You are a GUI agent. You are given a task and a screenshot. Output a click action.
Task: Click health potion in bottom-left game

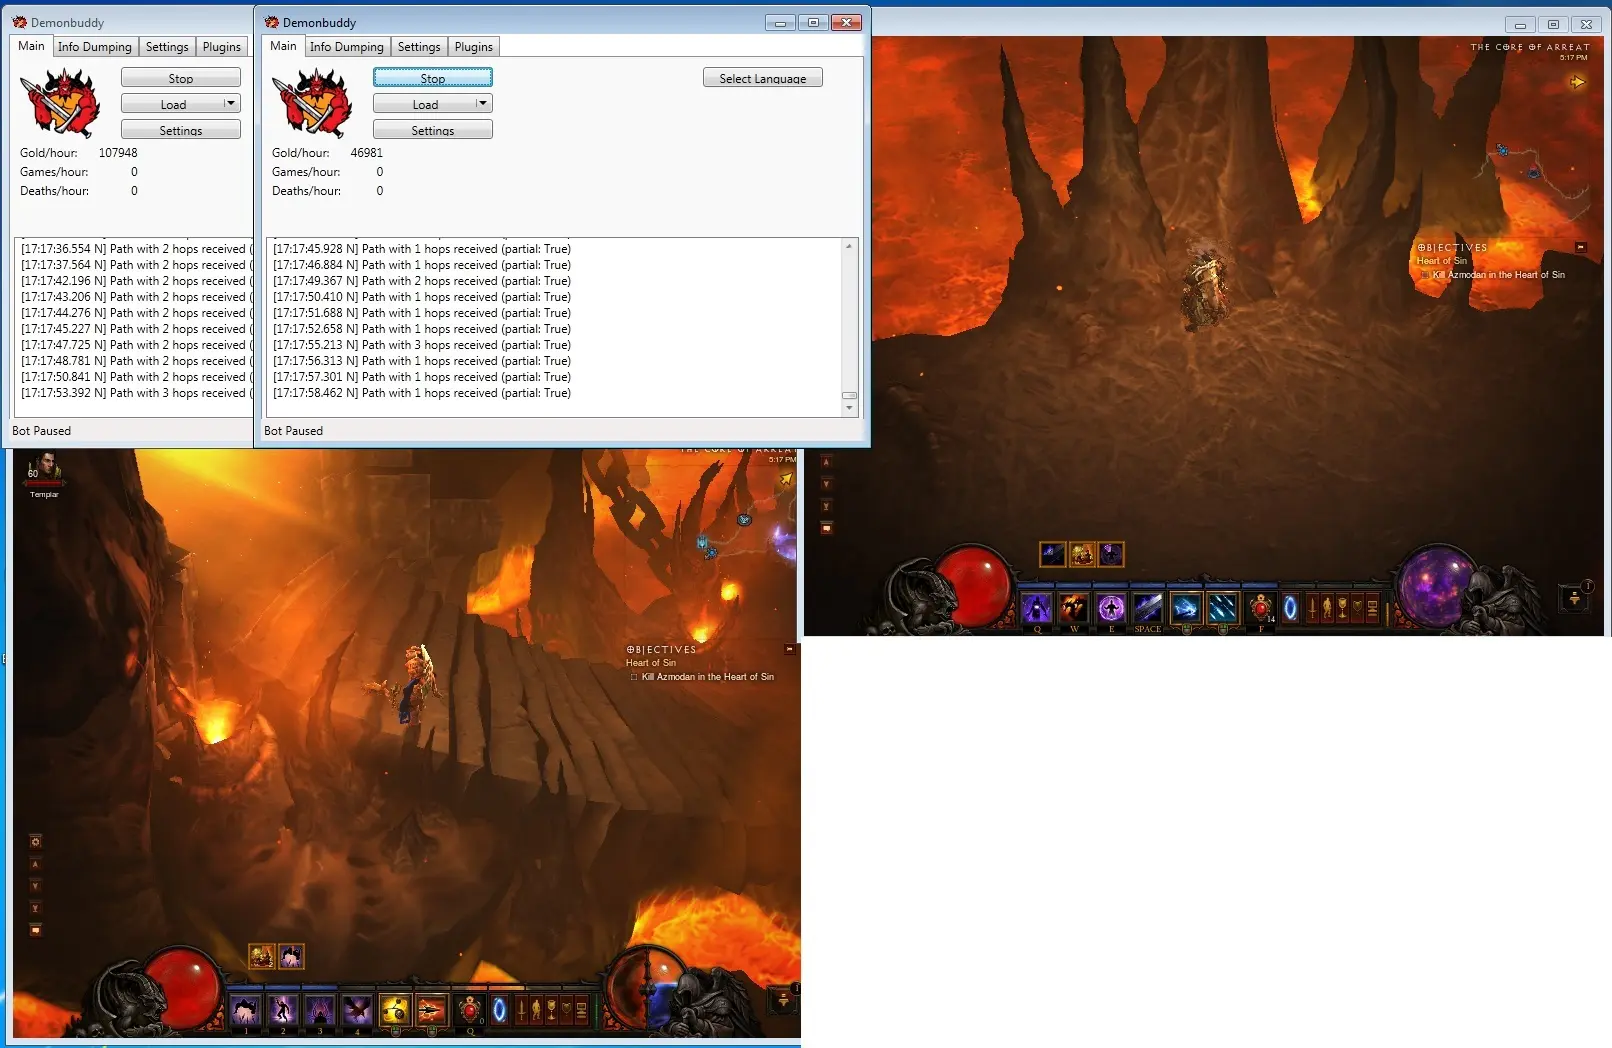(x=470, y=1010)
